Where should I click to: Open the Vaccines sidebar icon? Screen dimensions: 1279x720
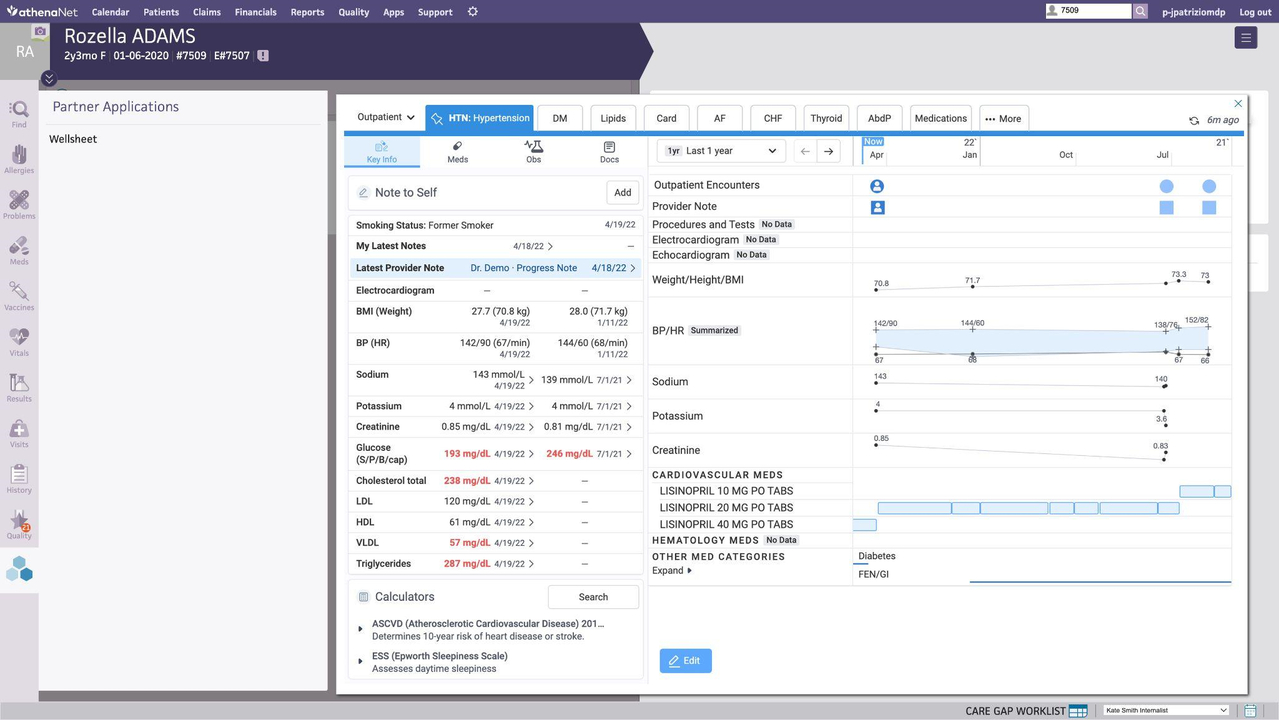19,295
